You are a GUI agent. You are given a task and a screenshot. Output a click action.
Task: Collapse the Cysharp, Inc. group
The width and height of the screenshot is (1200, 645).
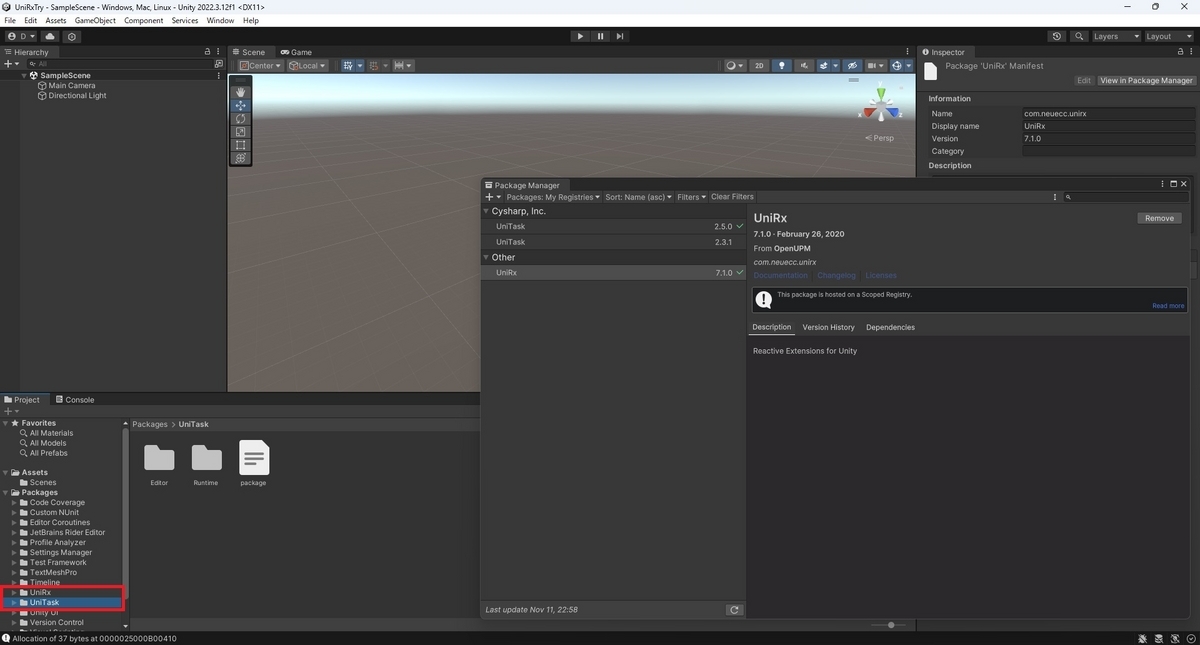pos(486,212)
